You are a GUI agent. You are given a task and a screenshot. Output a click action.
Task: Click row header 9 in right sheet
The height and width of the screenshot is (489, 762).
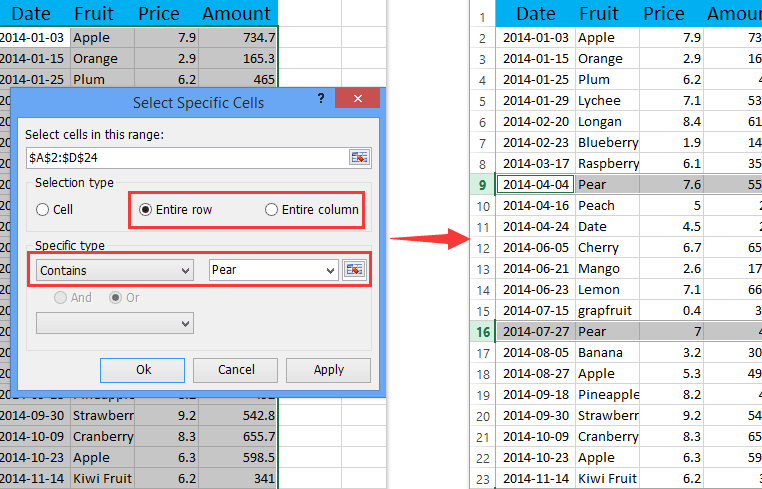pos(482,185)
